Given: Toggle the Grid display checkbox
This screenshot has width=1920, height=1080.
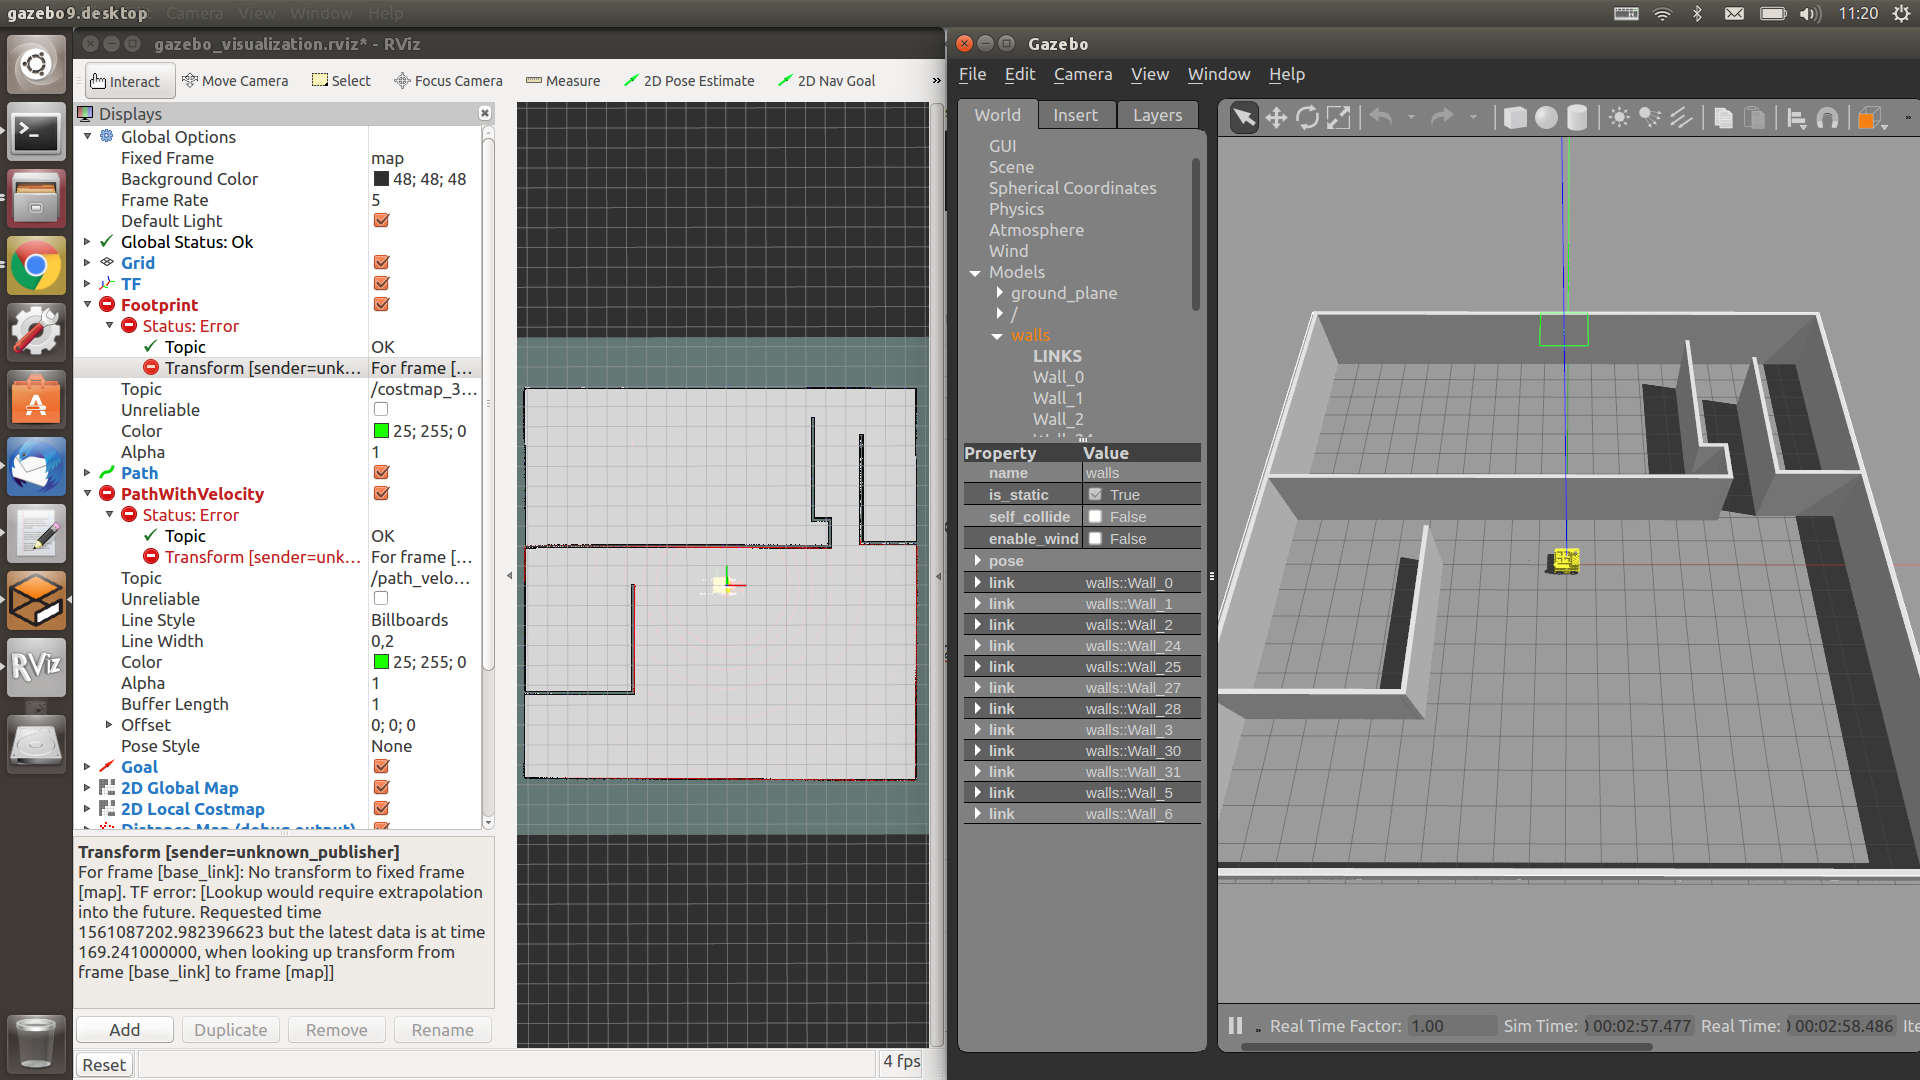Looking at the screenshot, I should [381, 263].
